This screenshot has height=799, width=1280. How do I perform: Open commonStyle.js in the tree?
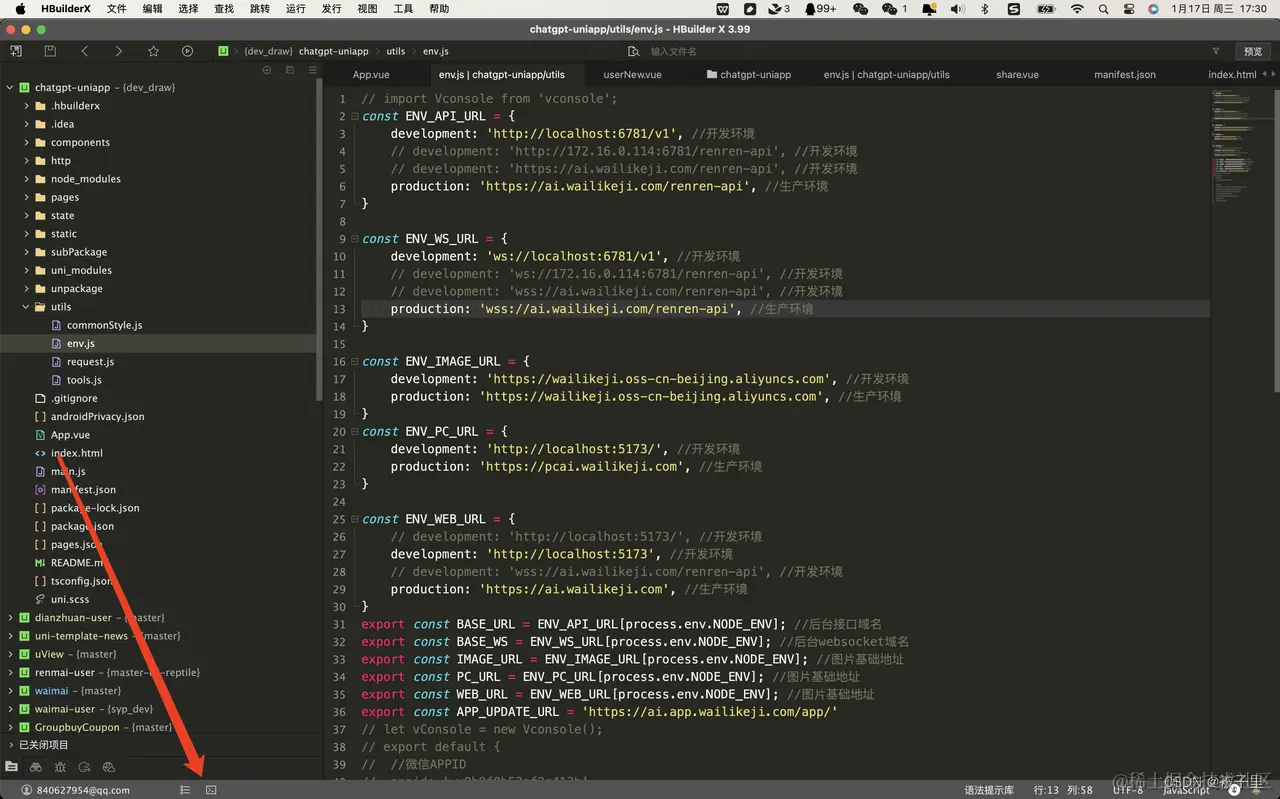click(104, 325)
